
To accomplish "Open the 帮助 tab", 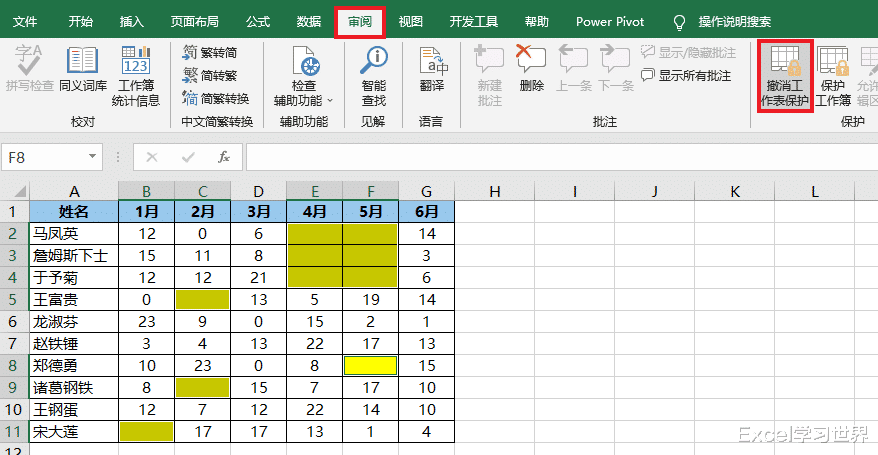I will coord(536,22).
